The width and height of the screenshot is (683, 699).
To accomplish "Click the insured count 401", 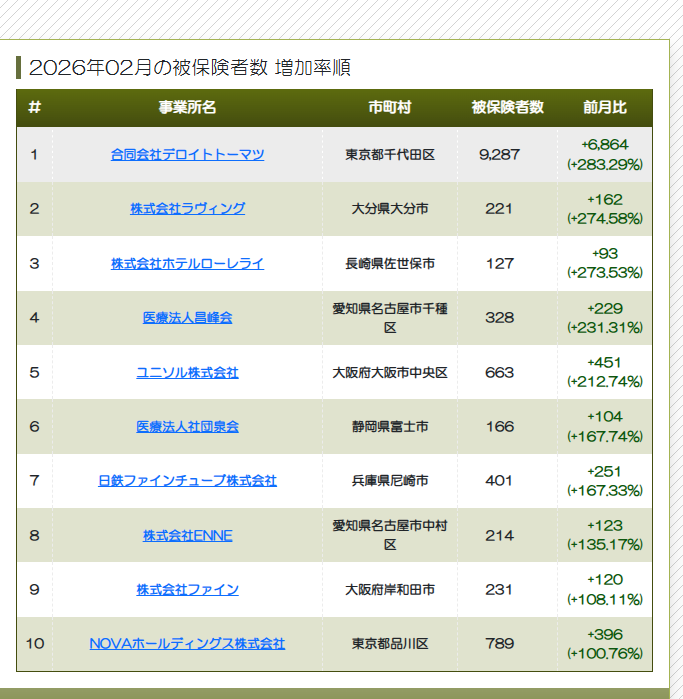I will pos(499,481).
